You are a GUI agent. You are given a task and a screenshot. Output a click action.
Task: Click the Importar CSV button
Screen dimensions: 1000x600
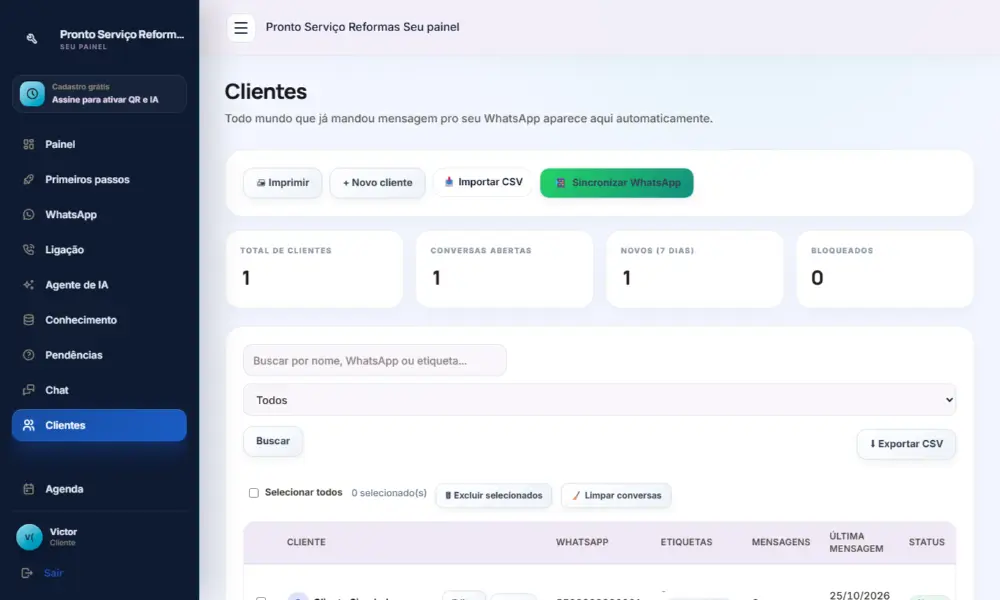pos(483,182)
